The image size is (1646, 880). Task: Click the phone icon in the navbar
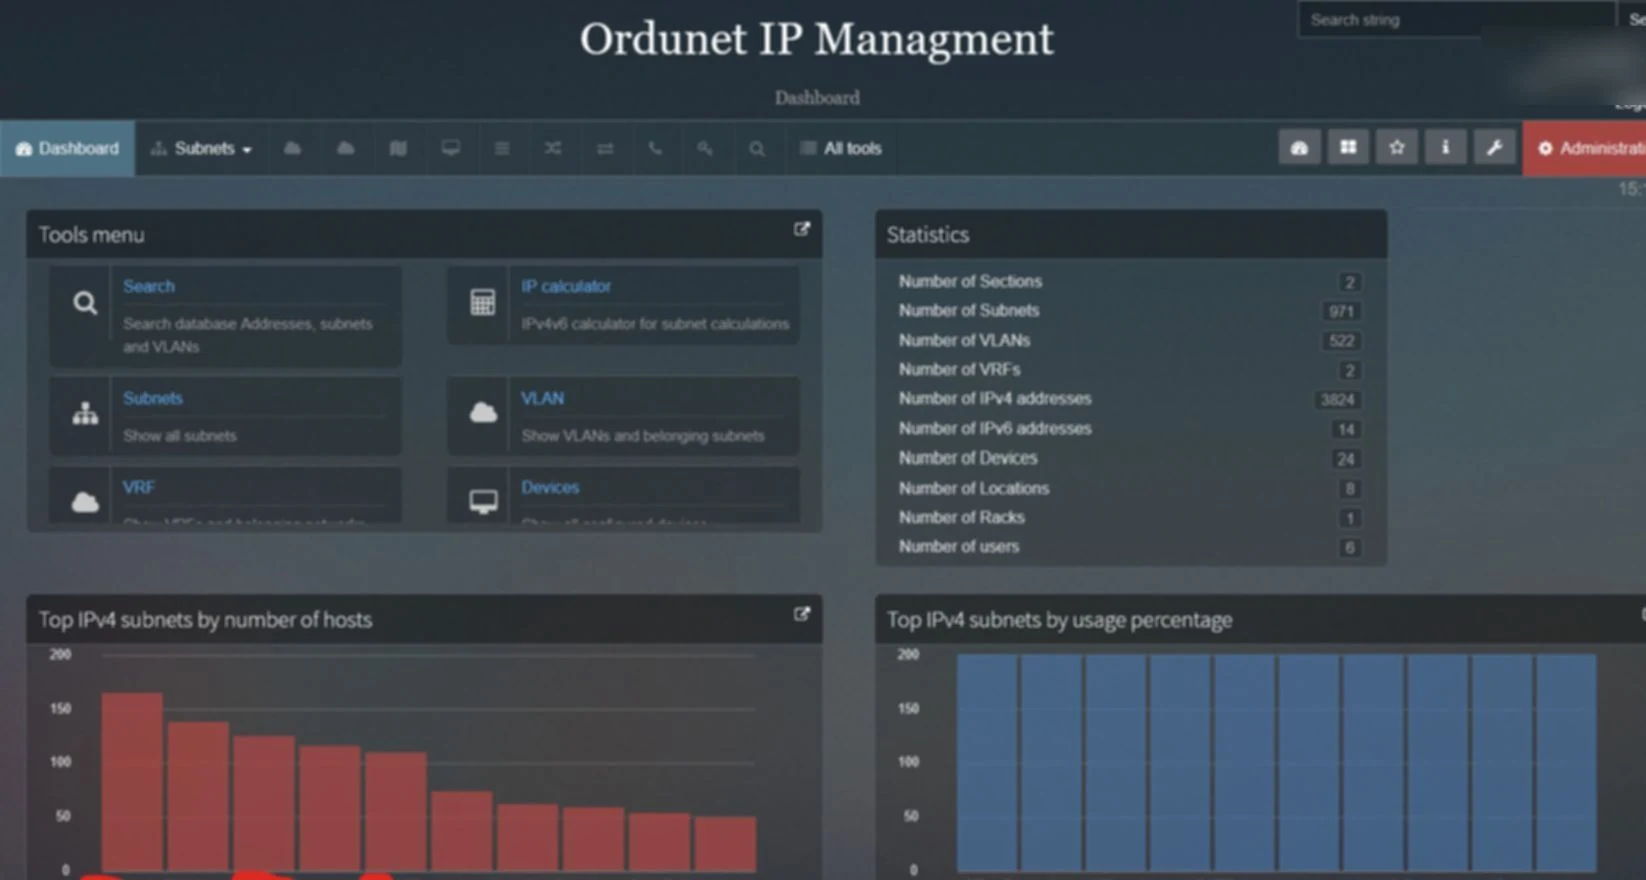[x=655, y=148]
